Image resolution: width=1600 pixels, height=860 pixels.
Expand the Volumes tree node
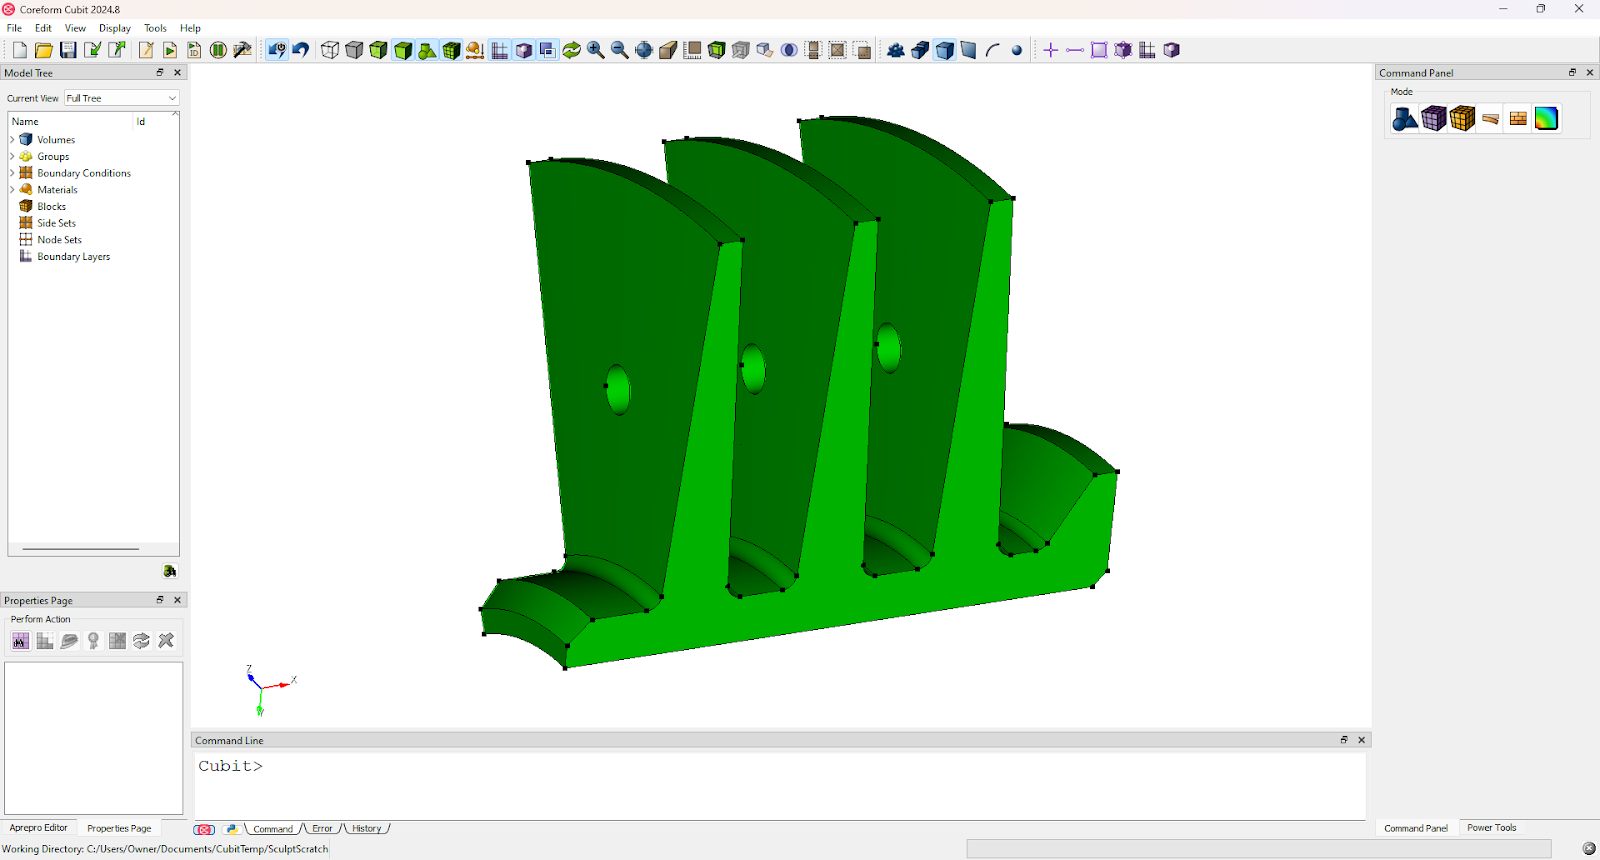coord(12,140)
